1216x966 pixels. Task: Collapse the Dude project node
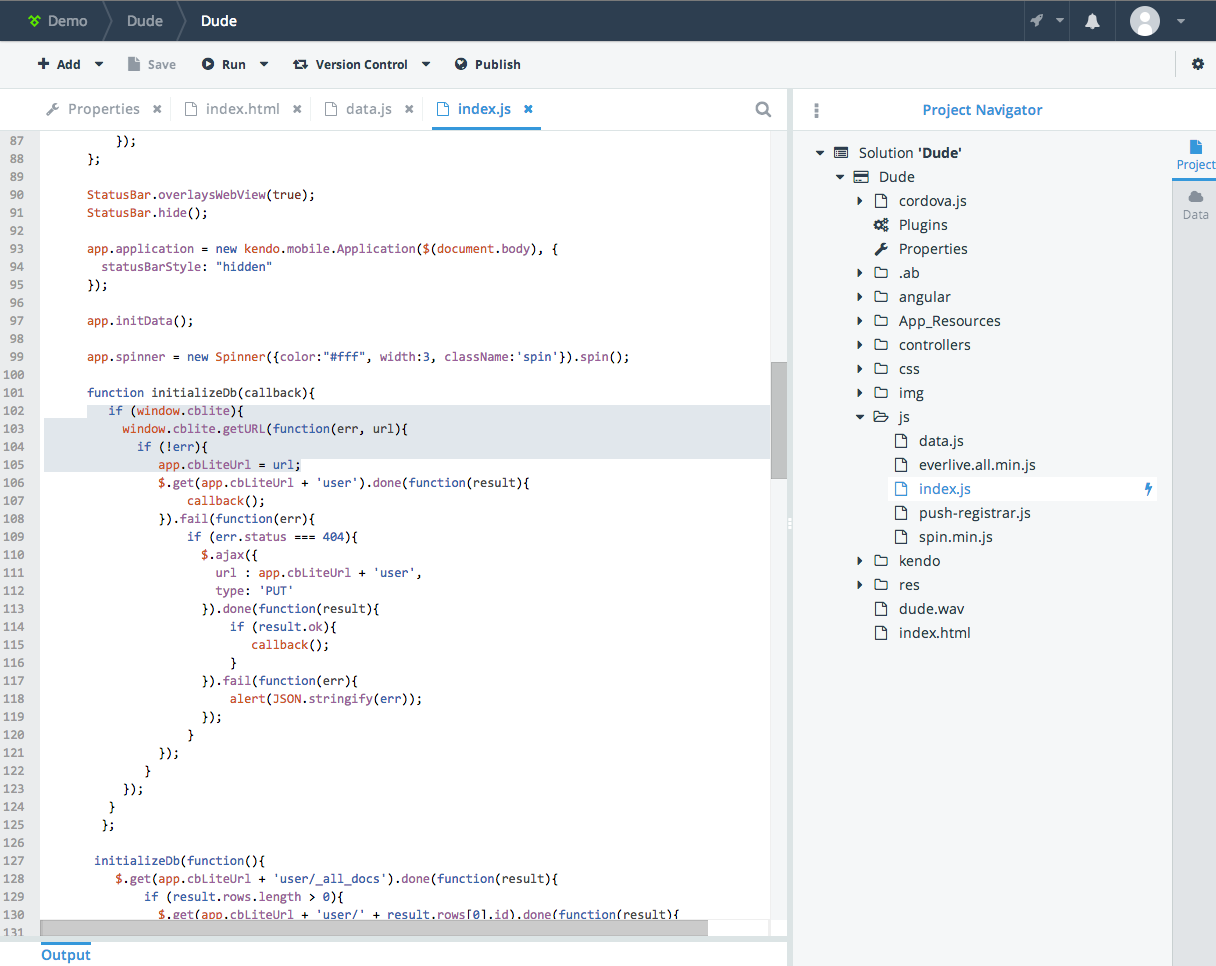(x=840, y=177)
